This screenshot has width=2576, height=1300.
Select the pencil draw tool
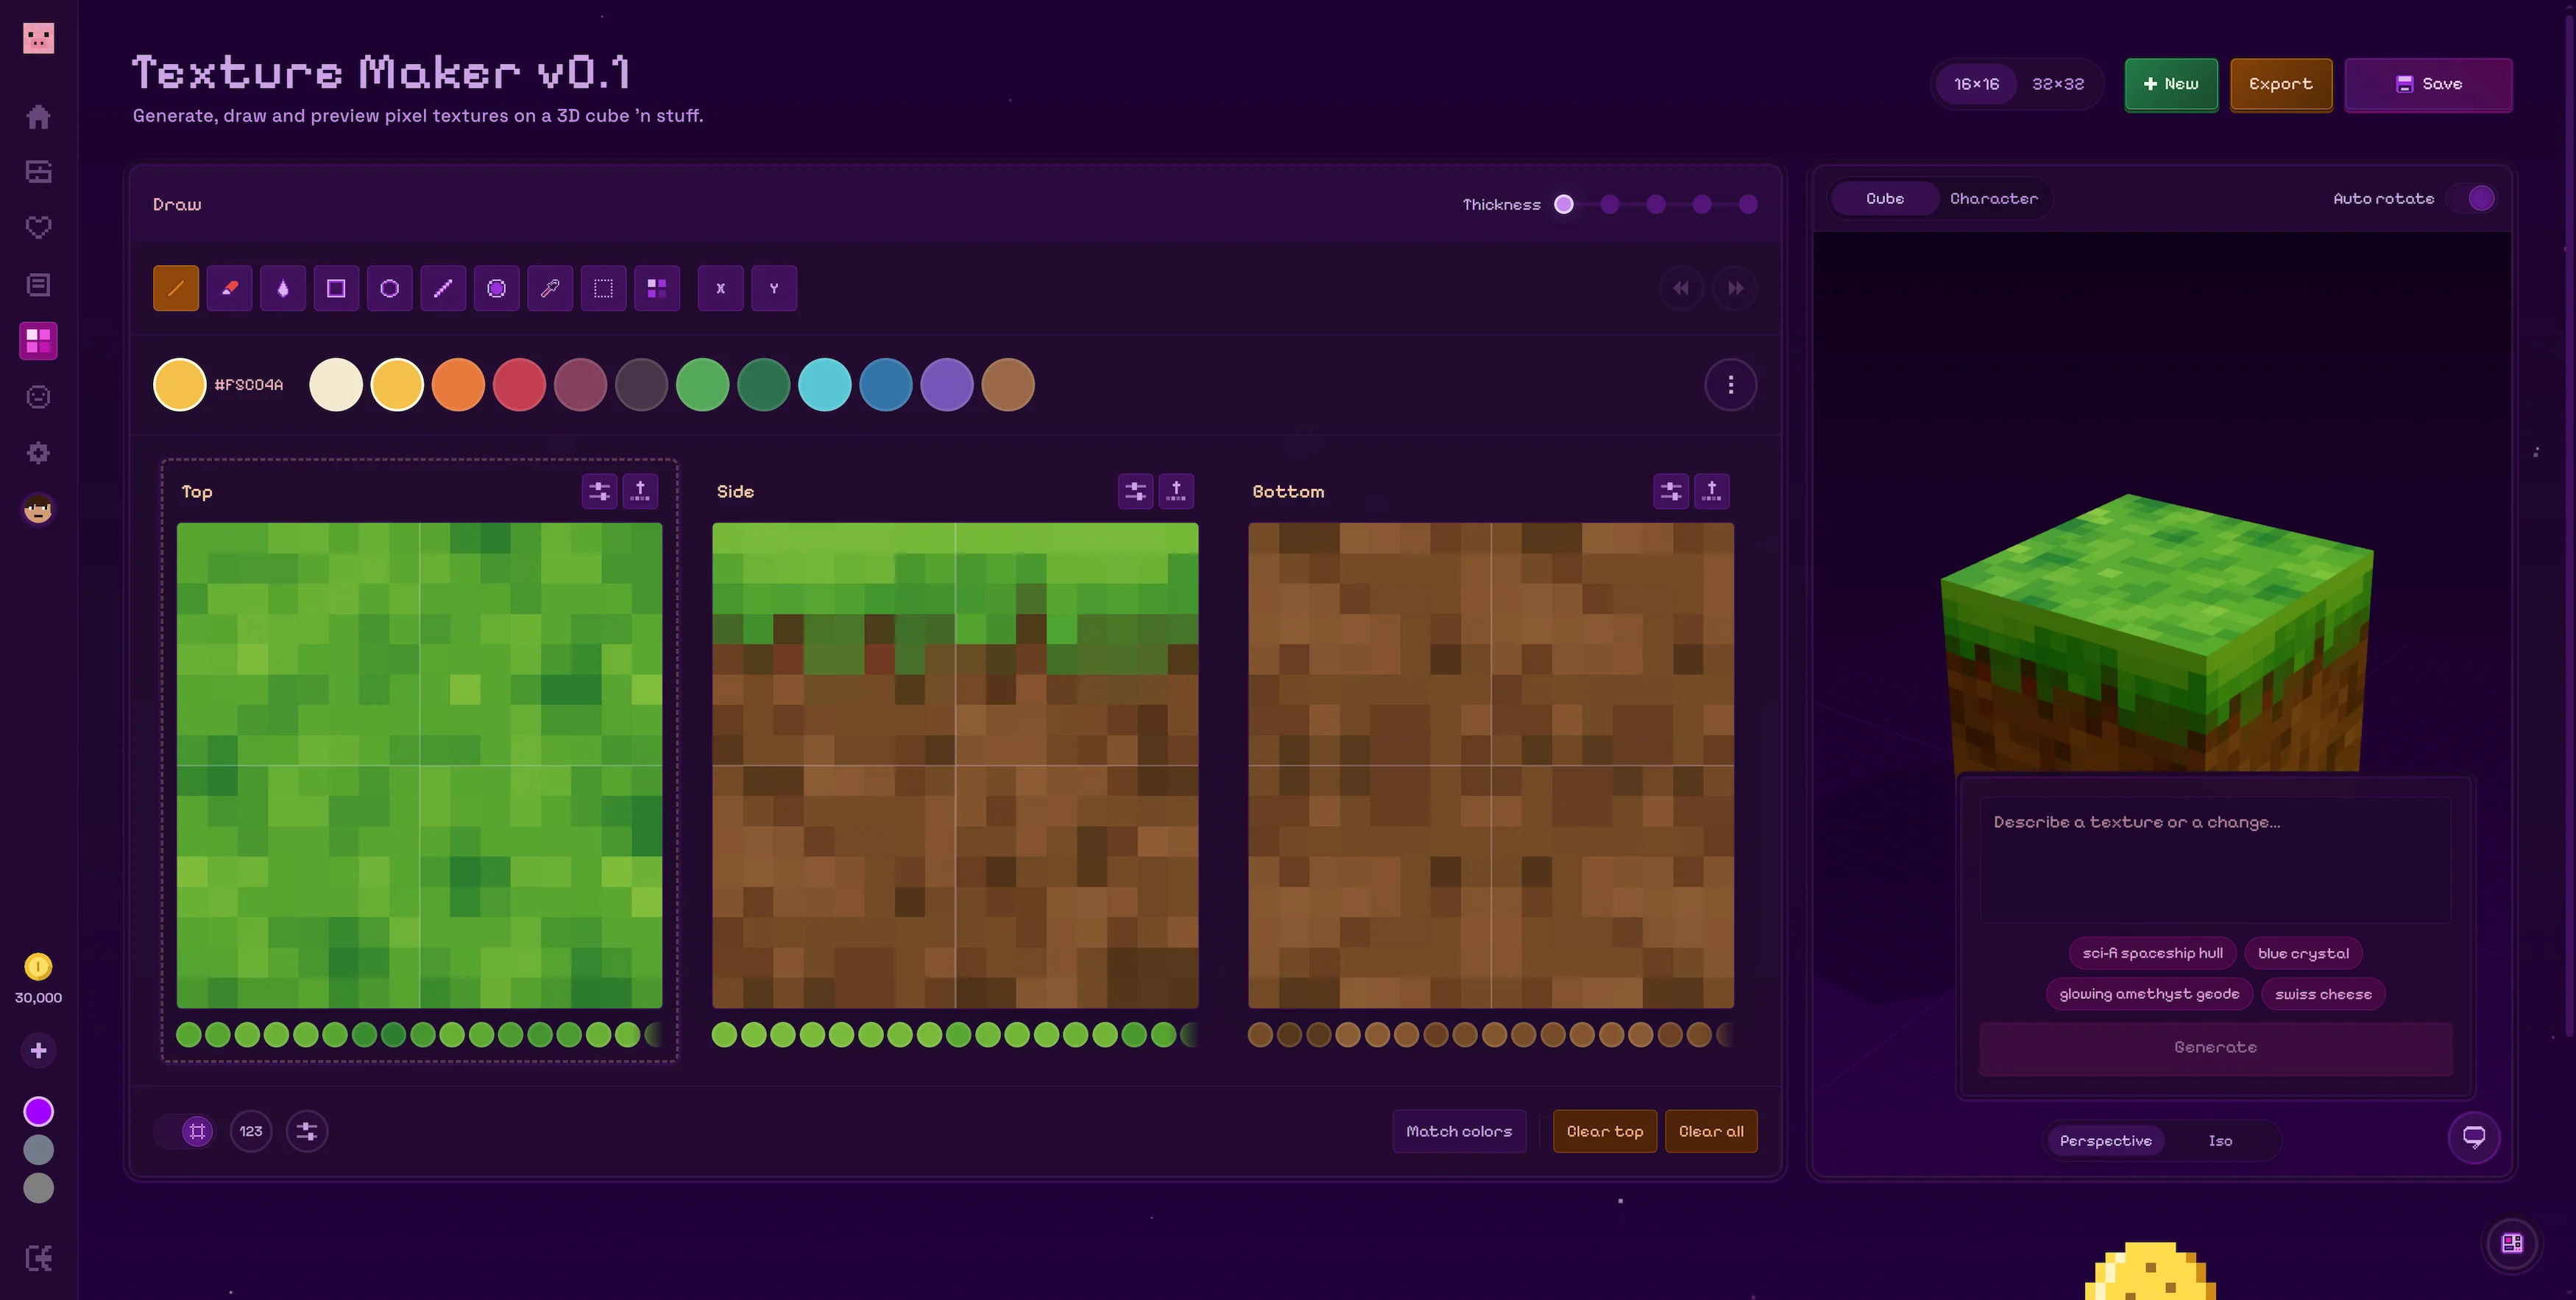176,288
